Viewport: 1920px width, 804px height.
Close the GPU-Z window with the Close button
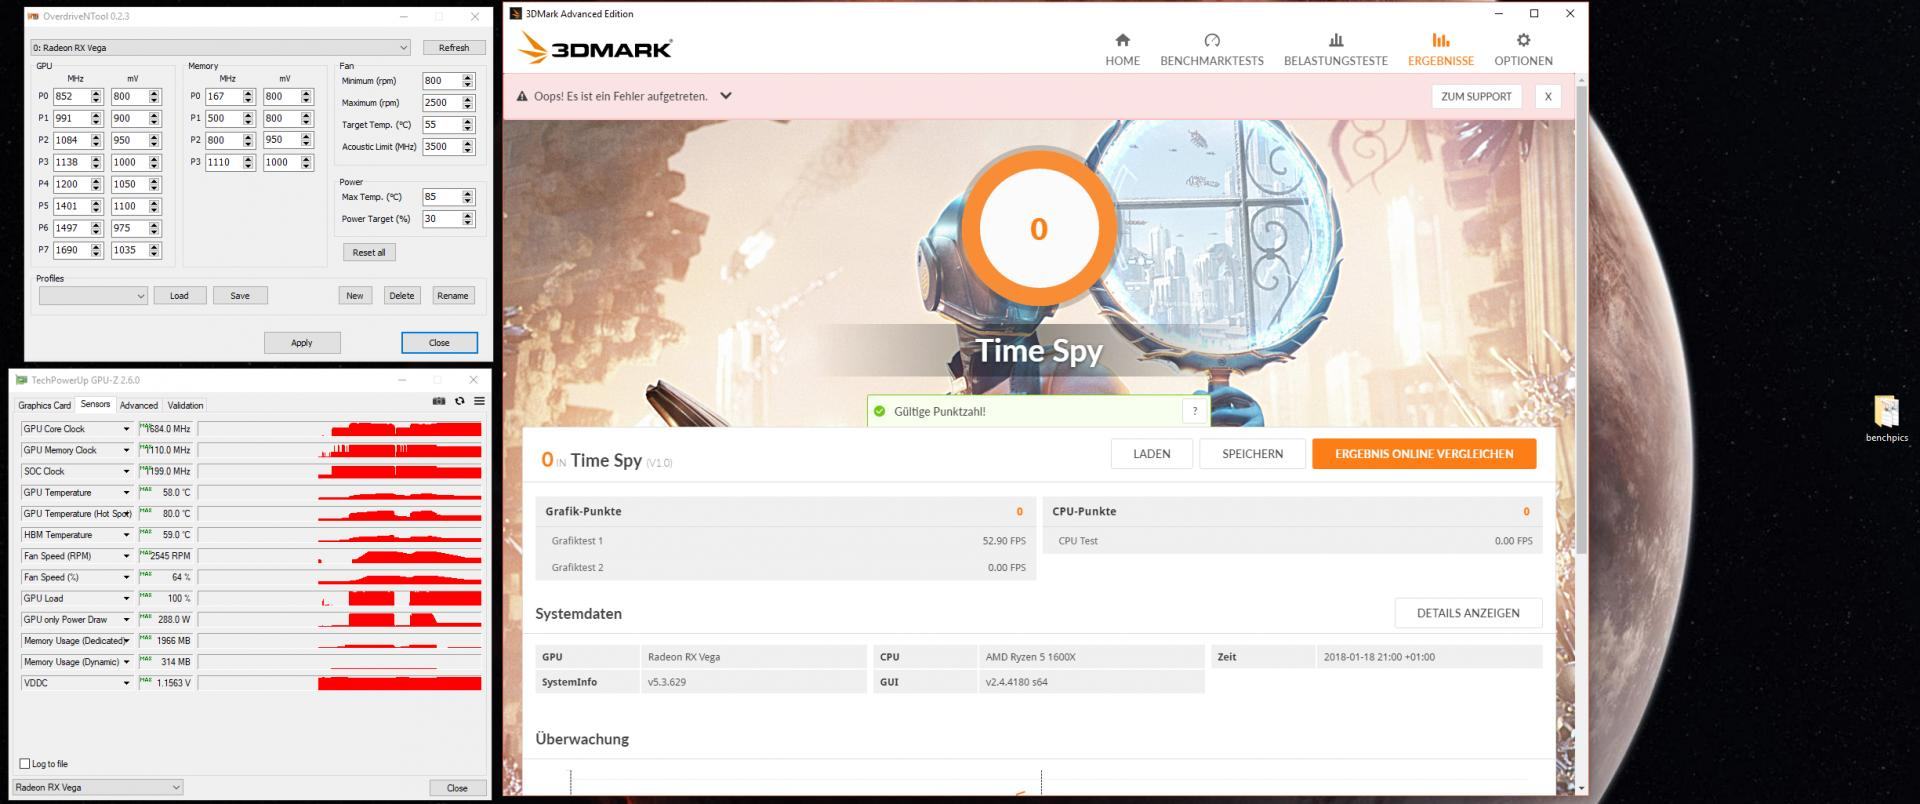pyautogui.click(x=457, y=788)
